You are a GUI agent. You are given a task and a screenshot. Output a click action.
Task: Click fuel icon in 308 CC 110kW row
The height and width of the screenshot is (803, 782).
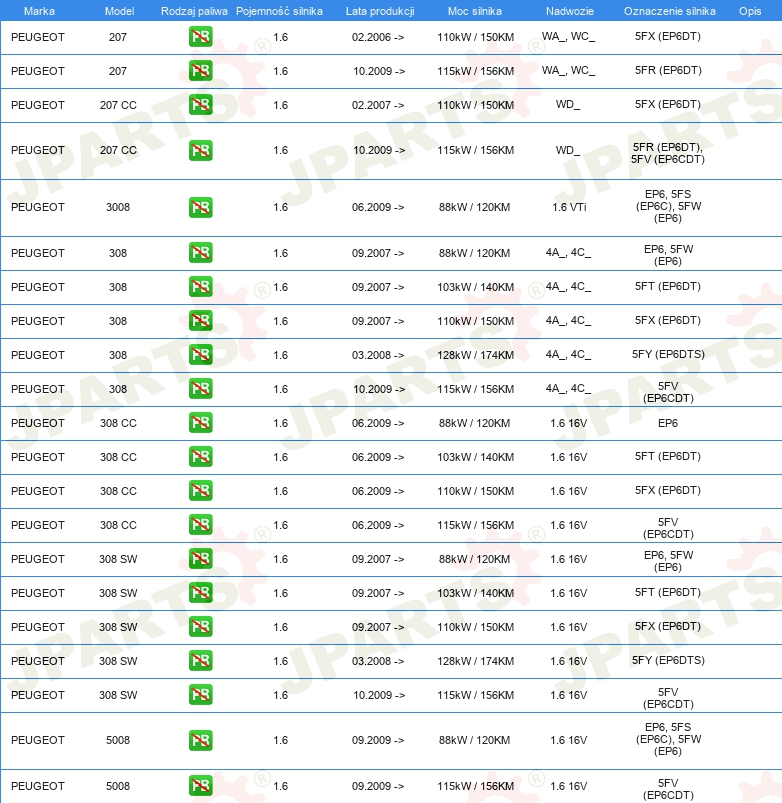coord(201,491)
